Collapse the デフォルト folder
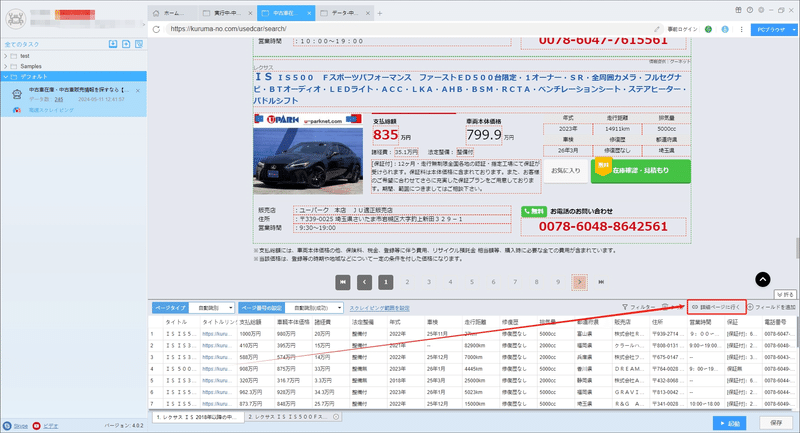The height and width of the screenshot is (433, 800). click(x=6, y=77)
